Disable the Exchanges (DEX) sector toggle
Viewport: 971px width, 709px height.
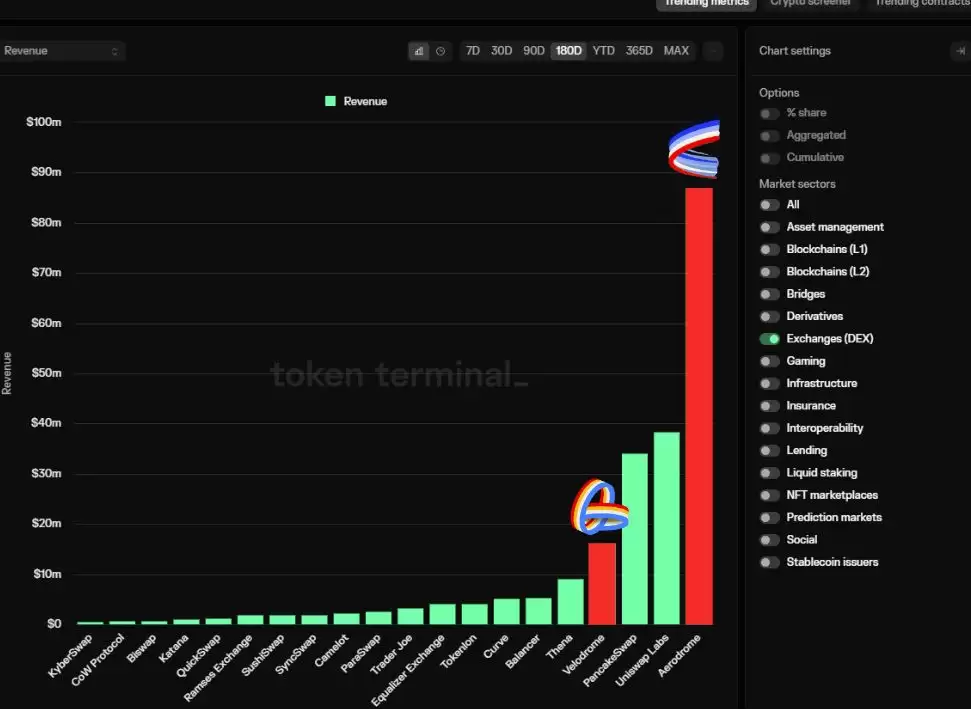tap(769, 339)
